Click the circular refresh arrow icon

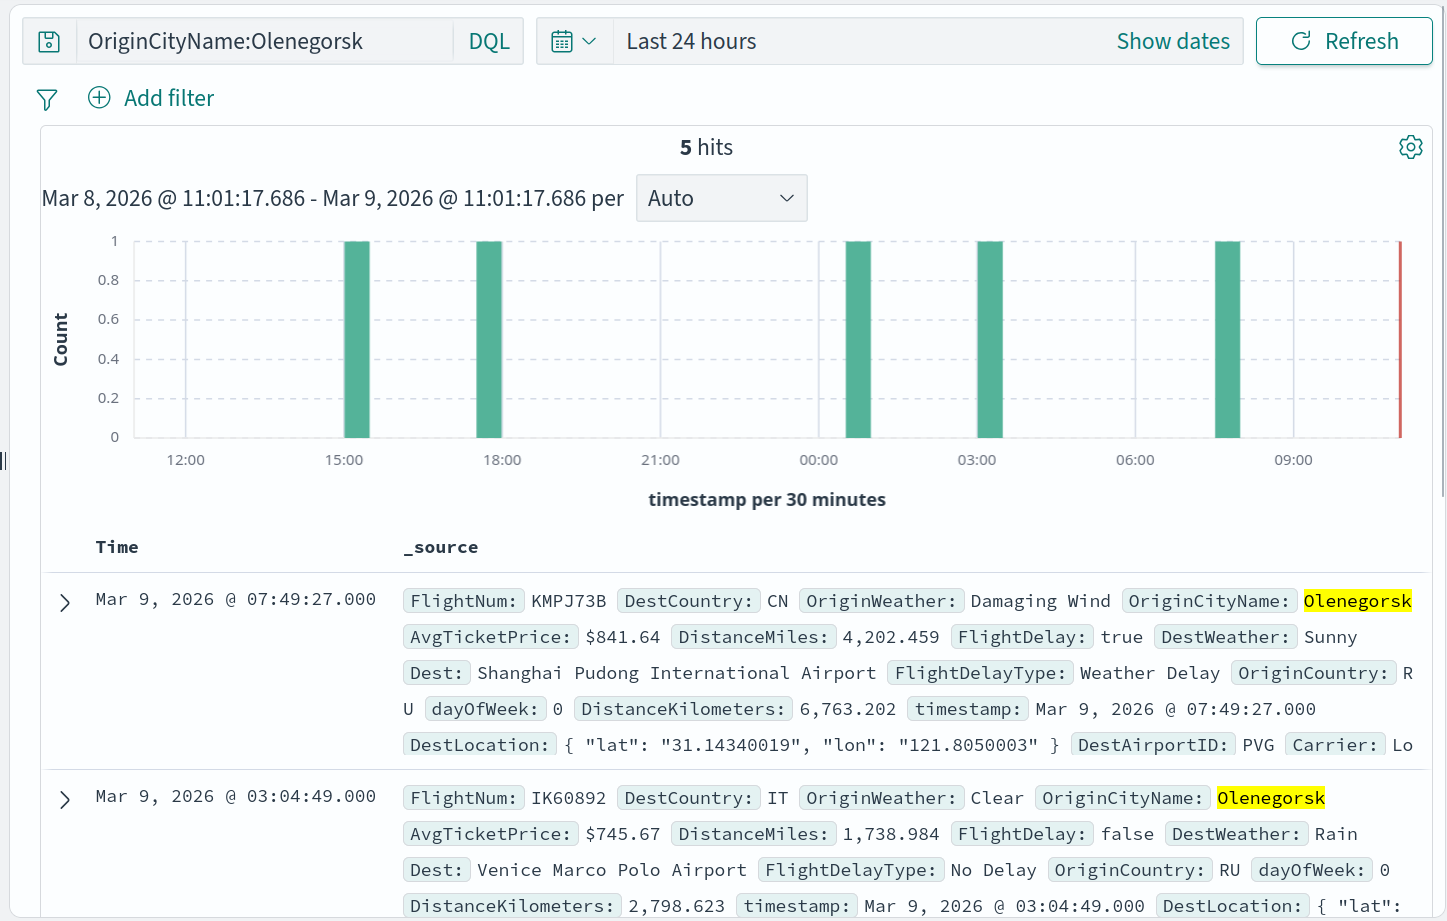click(1300, 41)
